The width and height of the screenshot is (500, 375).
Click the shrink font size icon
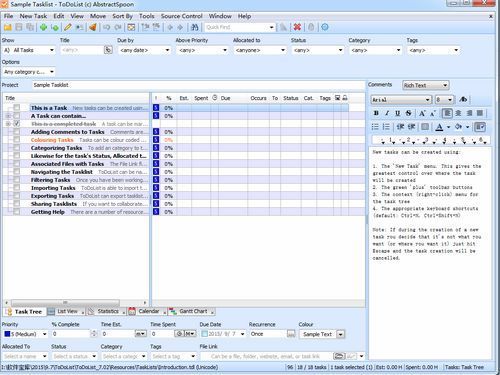433,113
